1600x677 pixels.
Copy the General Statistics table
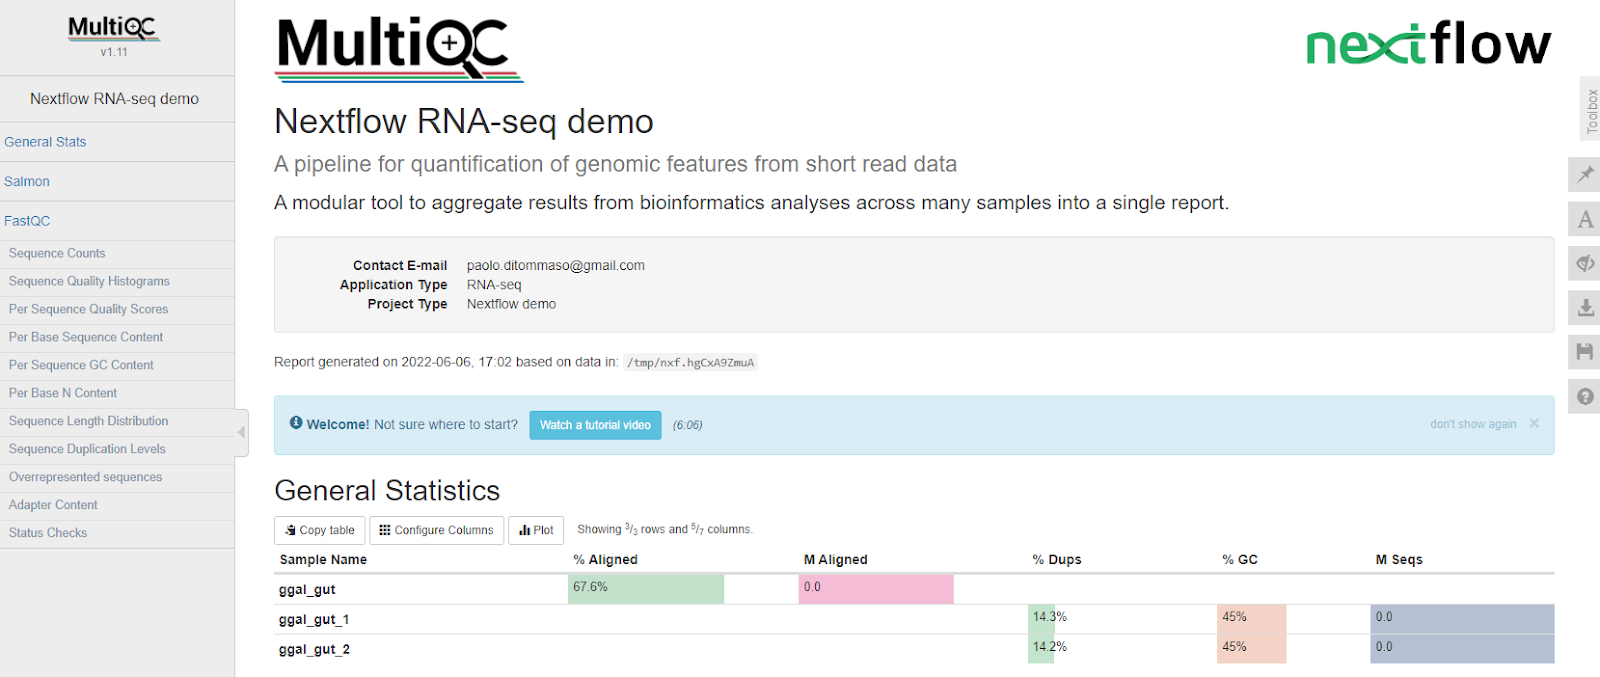tap(320, 530)
